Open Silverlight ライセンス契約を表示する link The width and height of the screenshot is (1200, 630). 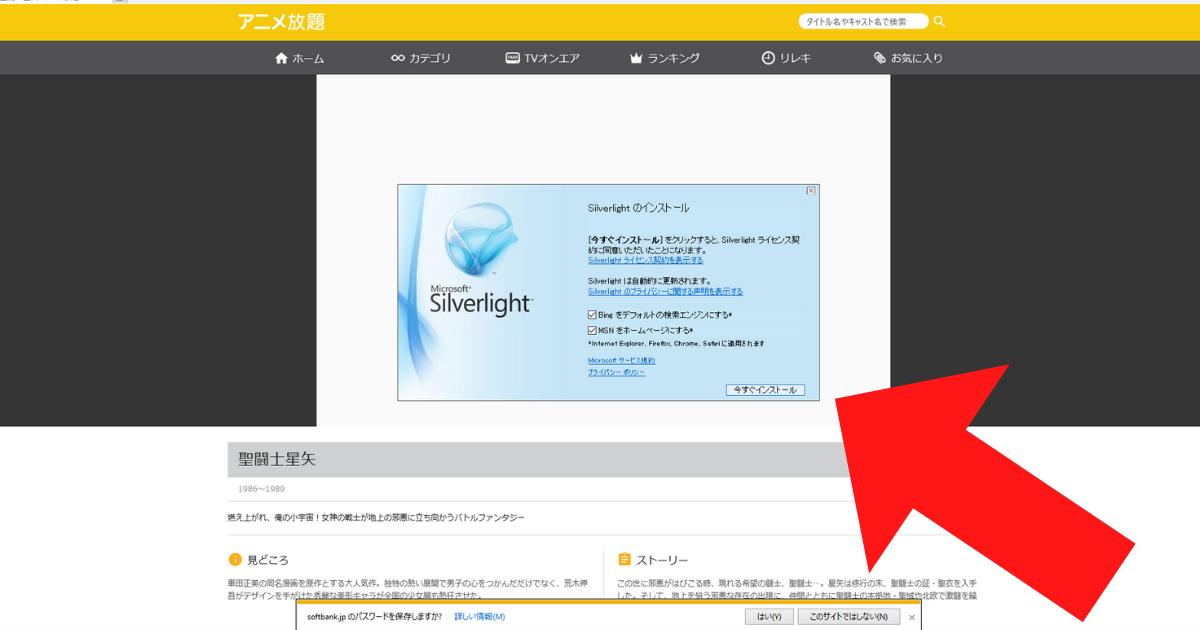(645, 260)
